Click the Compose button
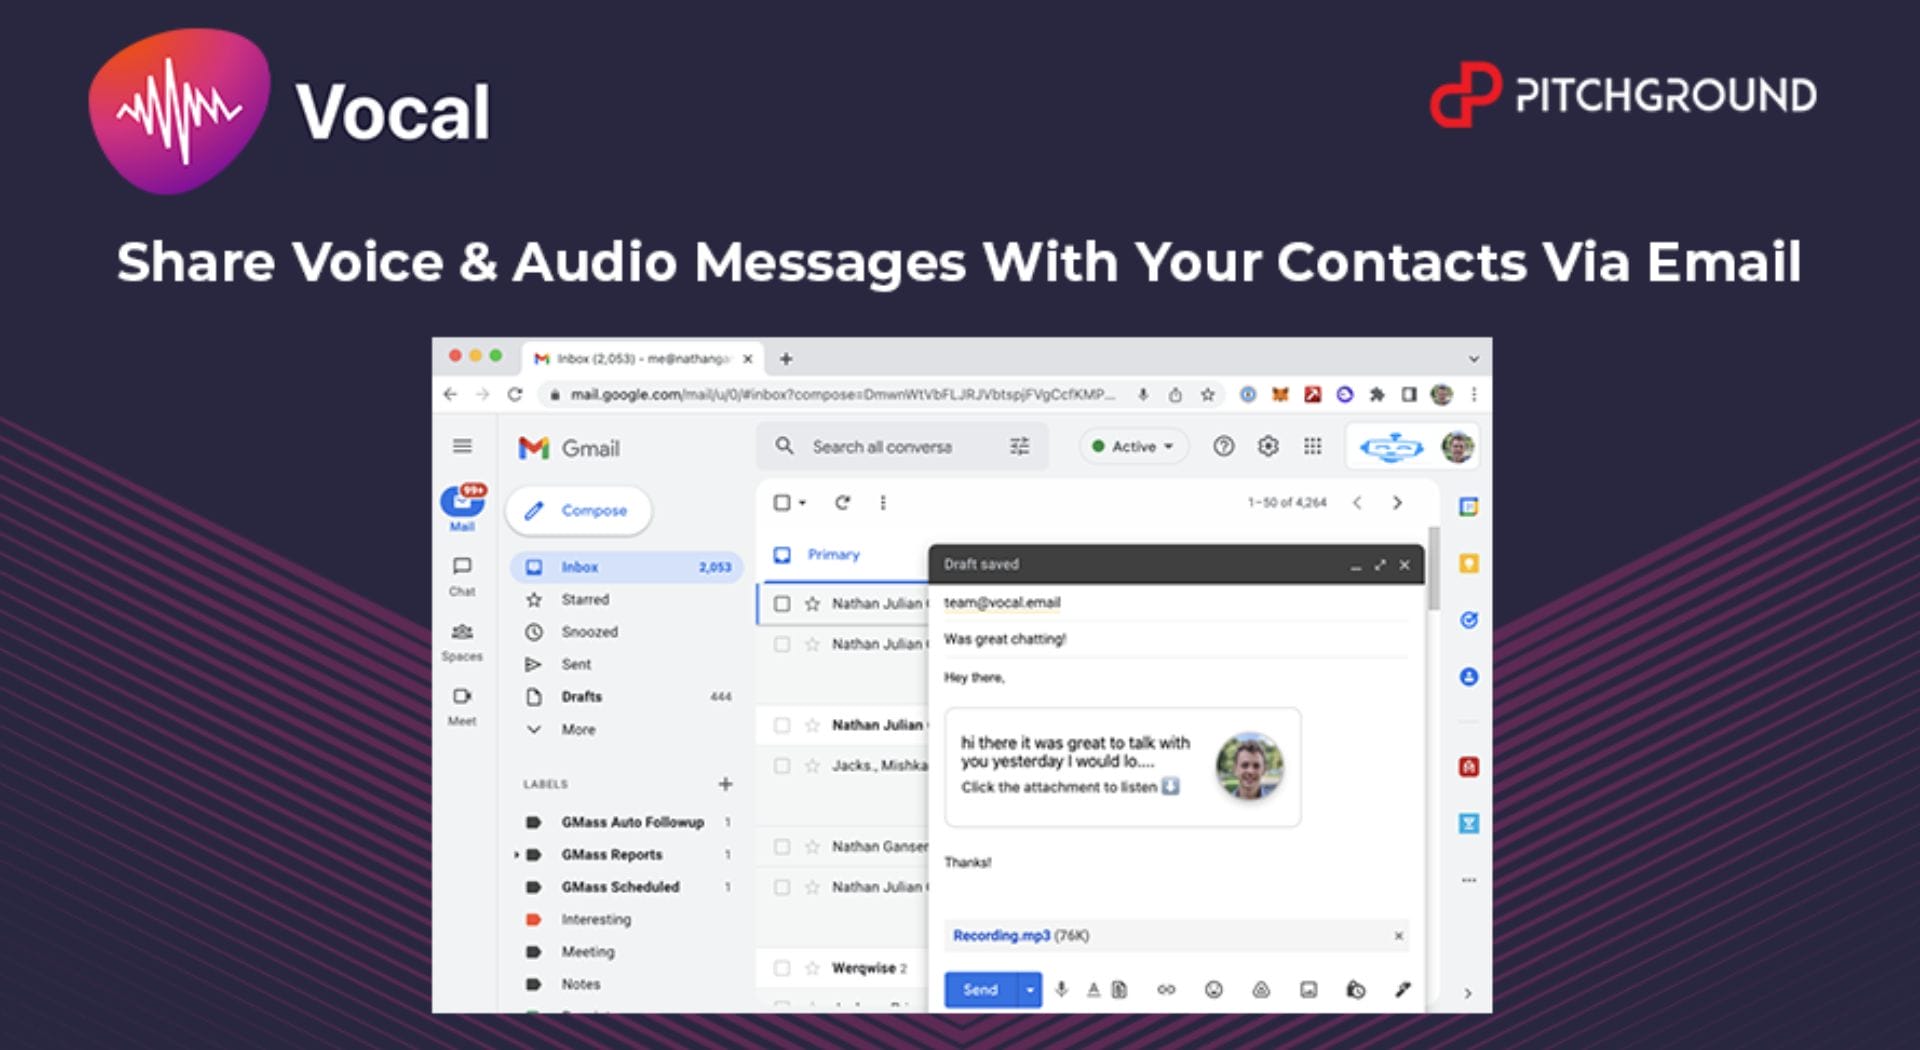Screen dimensions: 1920x1050 579,510
